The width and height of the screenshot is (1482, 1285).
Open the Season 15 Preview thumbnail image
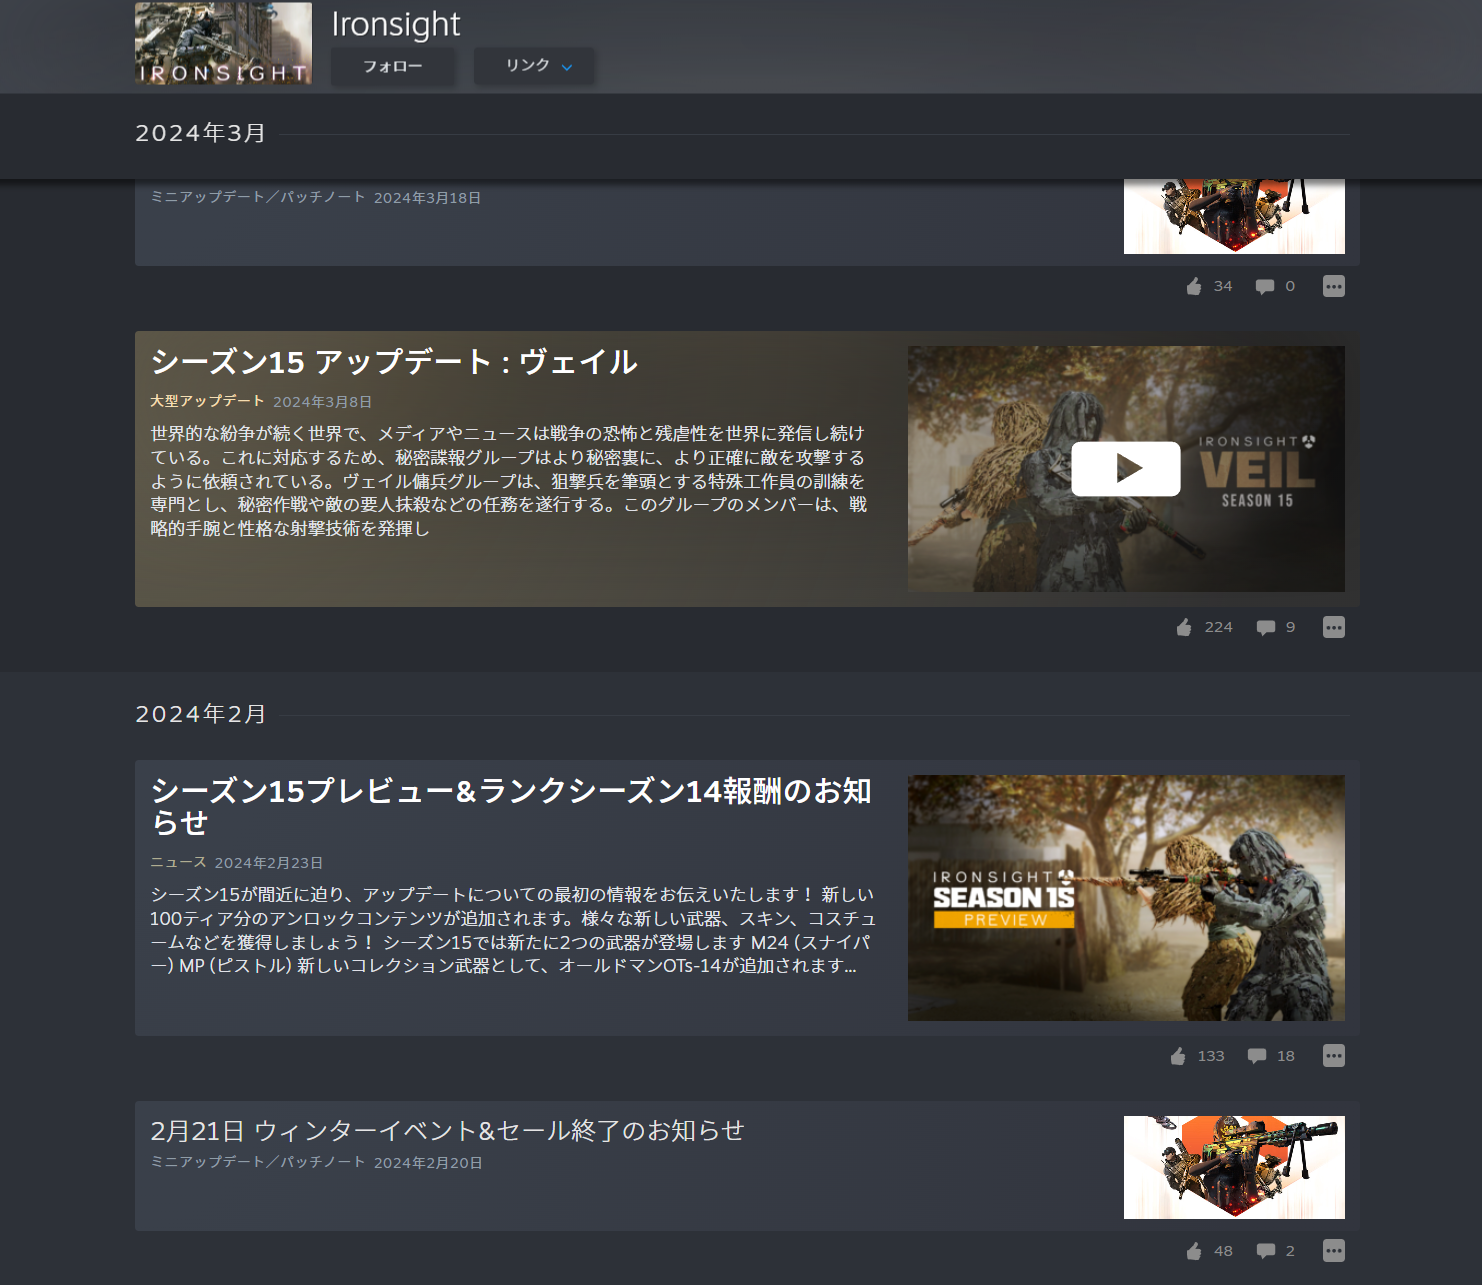click(1126, 898)
